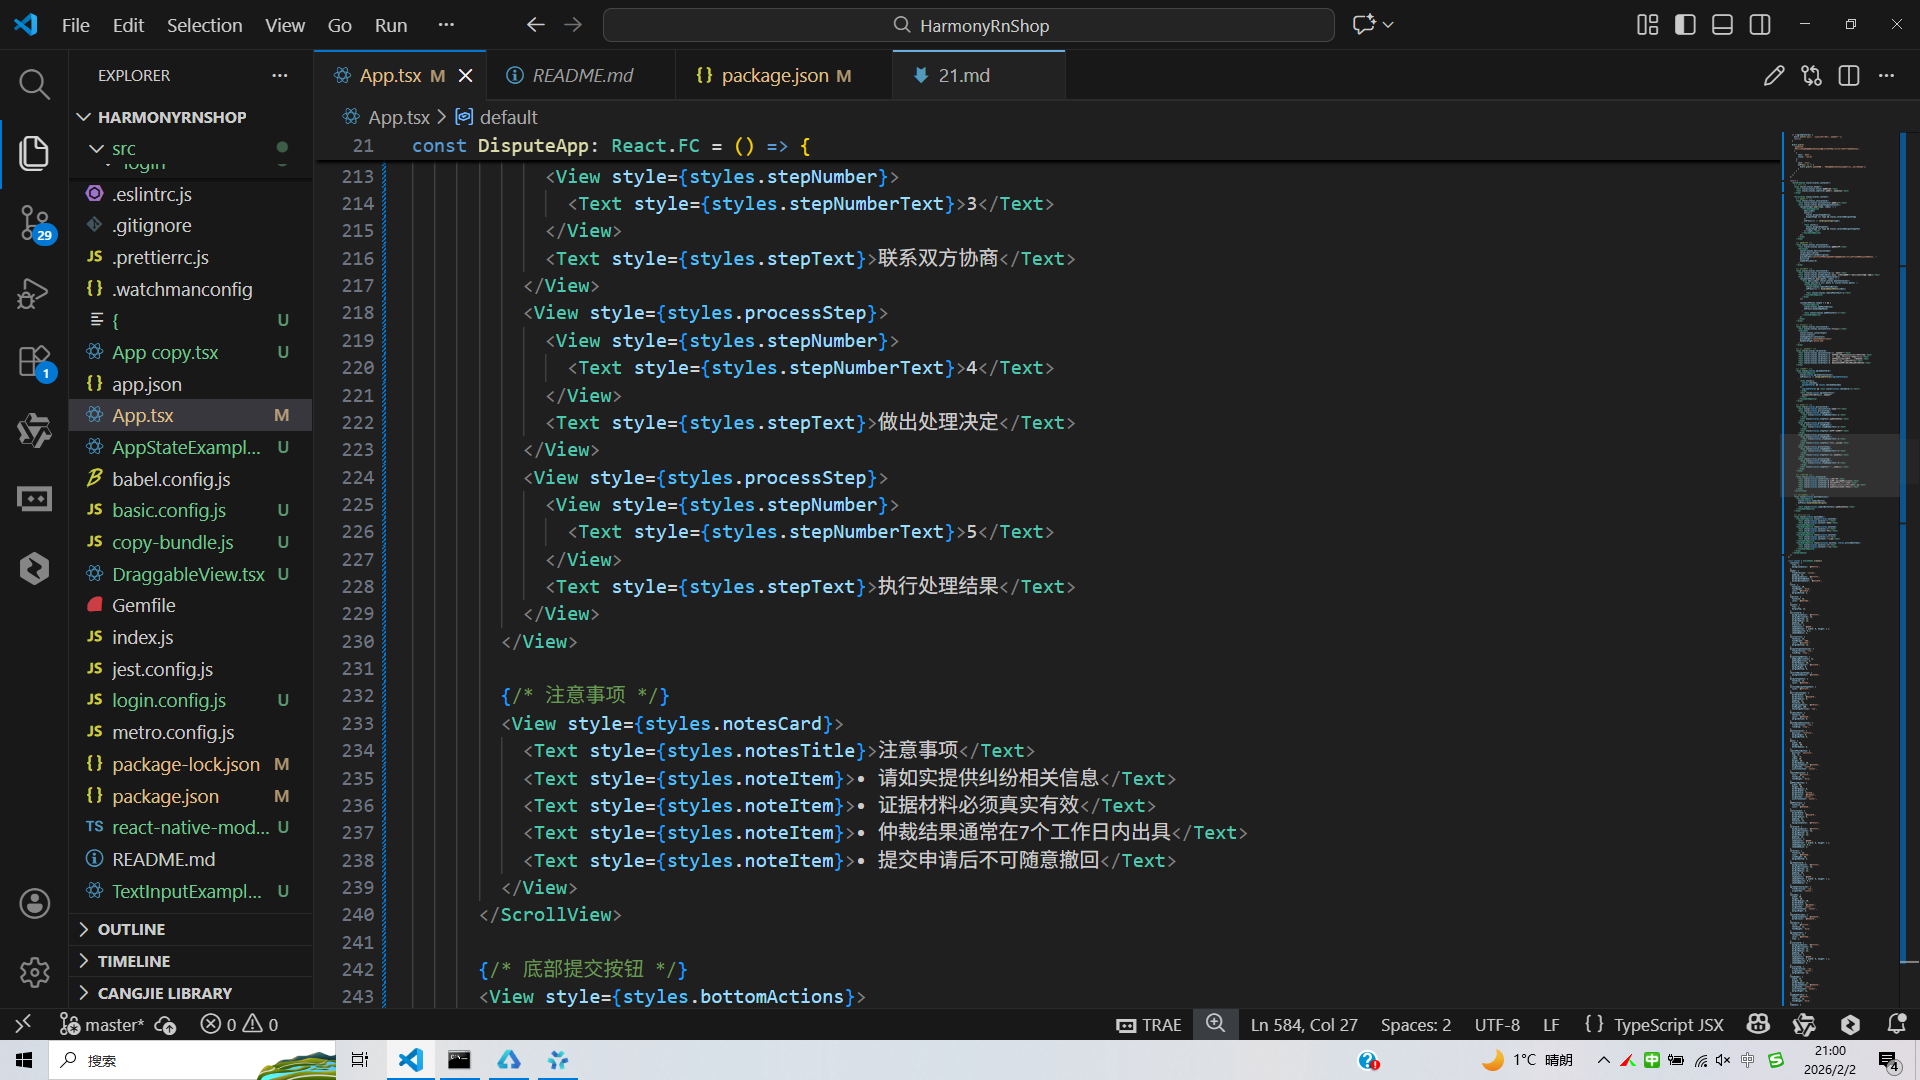The width and height of the screenshot is (1920, 1080).
Task: Open the remote window indicator icon
Action: pos(23,1024)
